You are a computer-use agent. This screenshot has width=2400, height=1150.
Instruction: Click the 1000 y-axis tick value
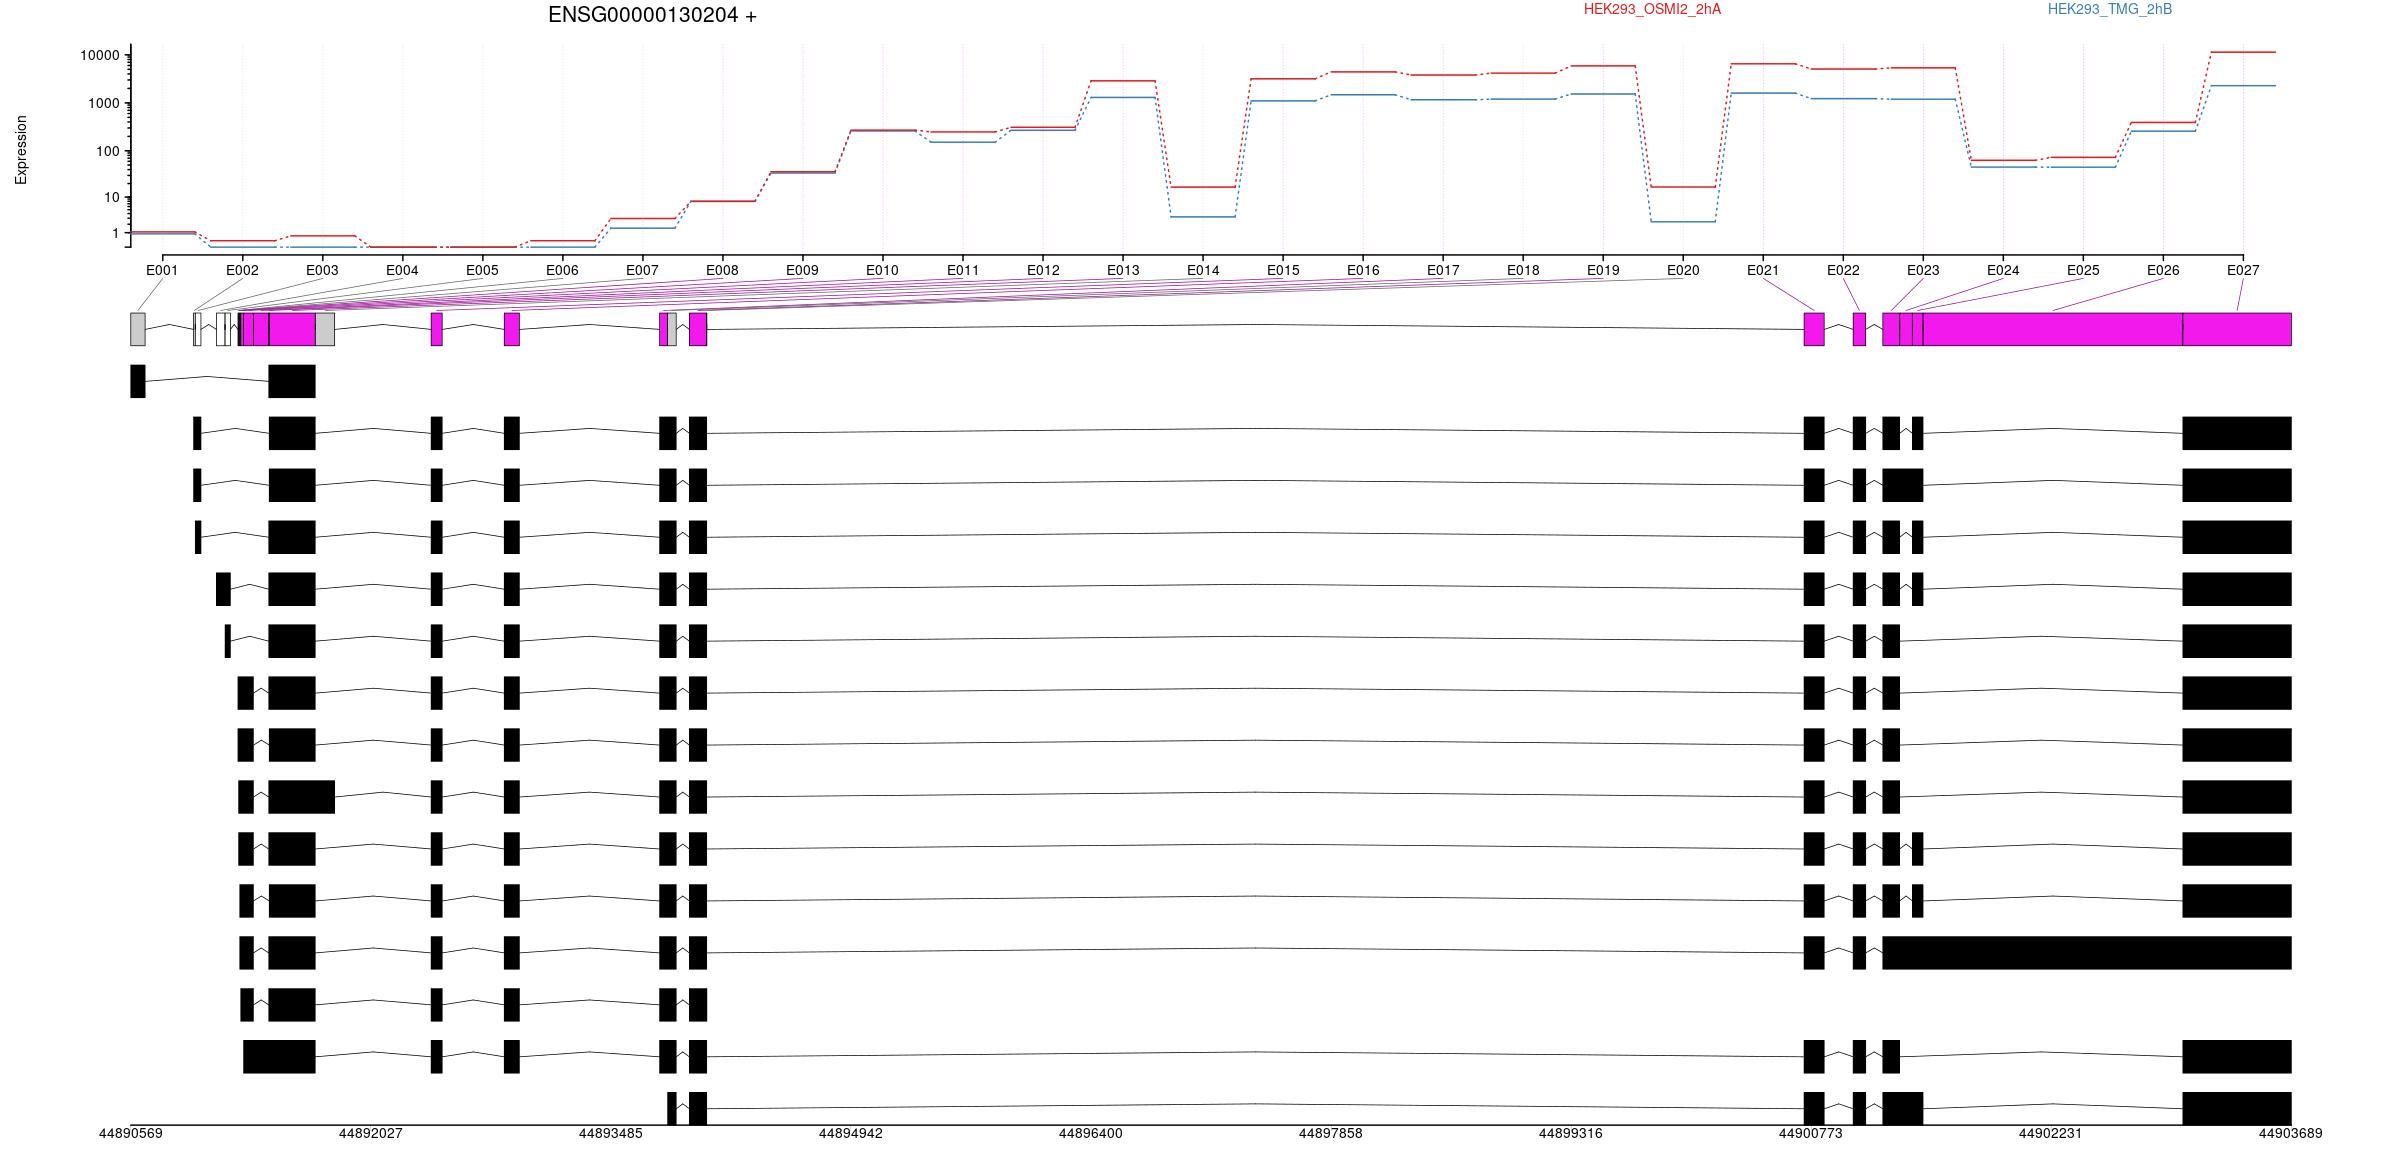[x=104, y=103]
